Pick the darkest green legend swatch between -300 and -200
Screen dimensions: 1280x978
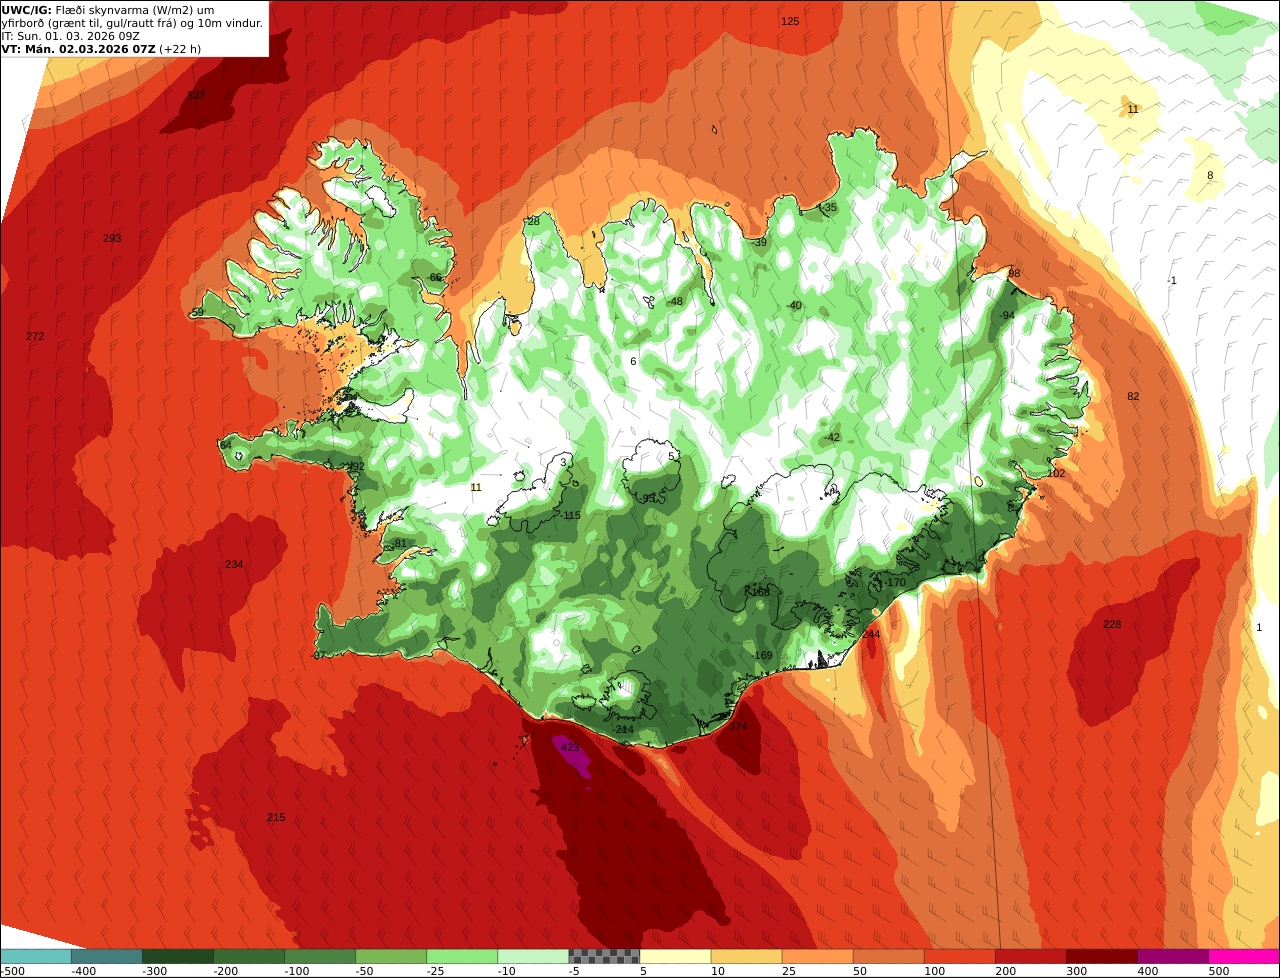click(177, 956)
